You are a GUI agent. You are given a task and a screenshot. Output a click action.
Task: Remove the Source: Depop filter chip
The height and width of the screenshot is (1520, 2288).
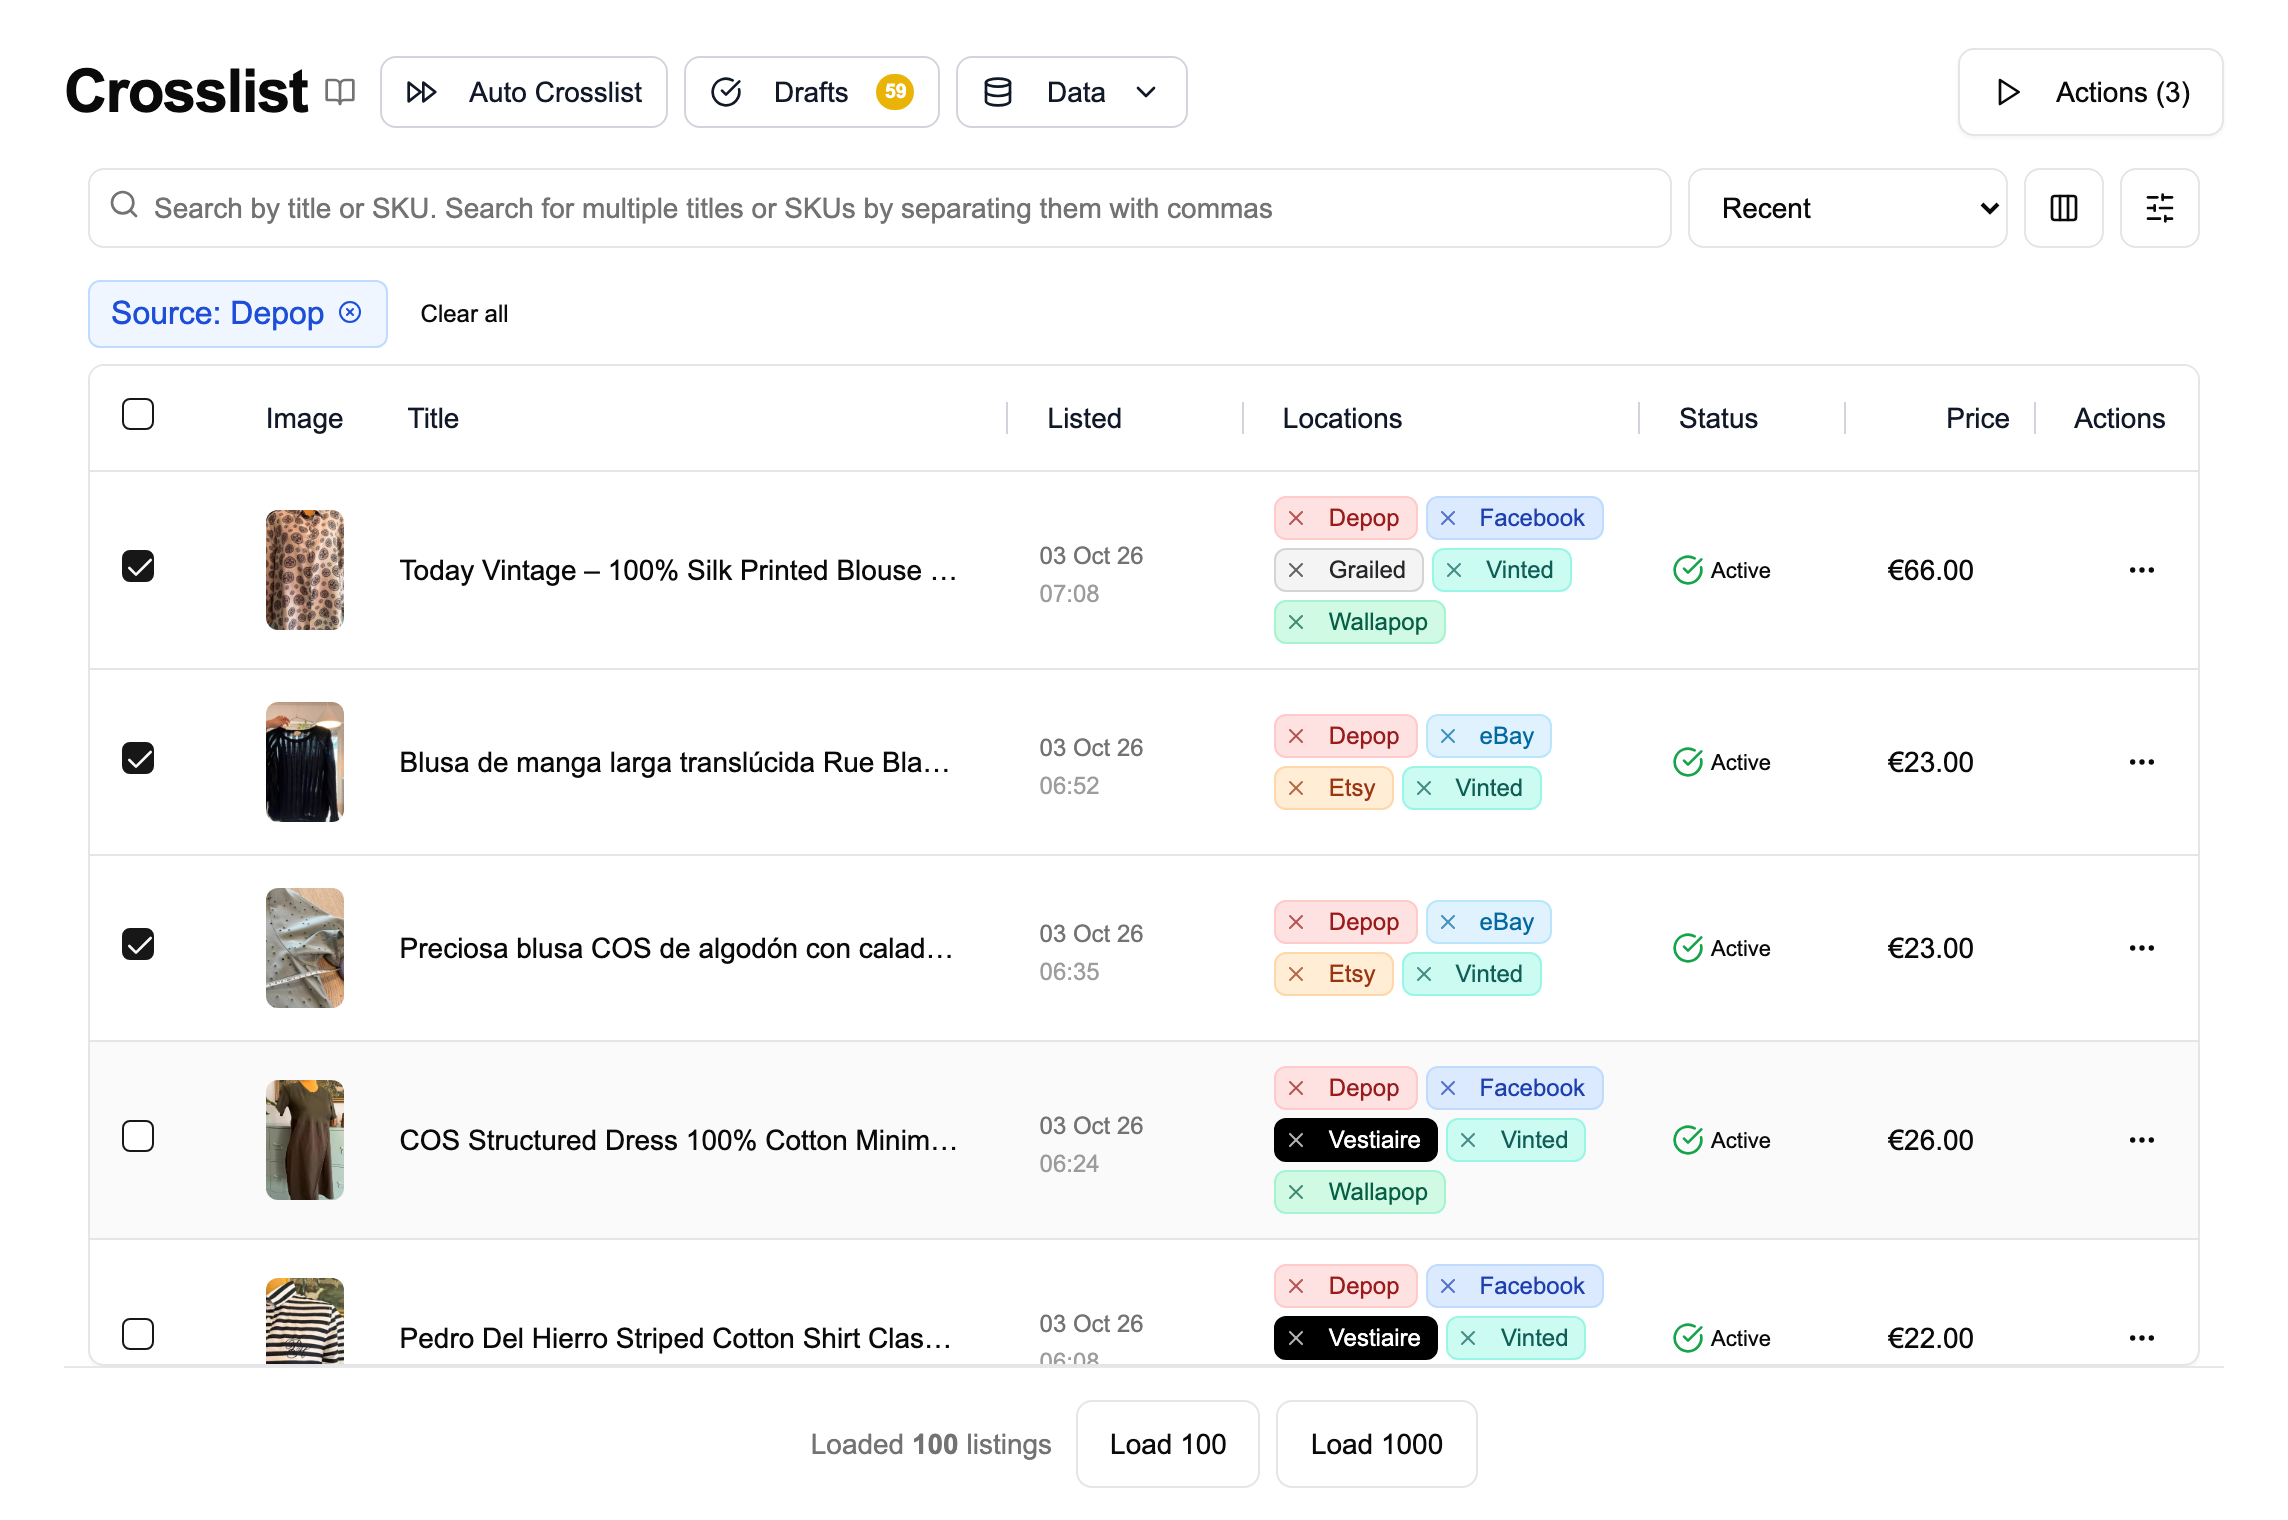click(350, 313)
